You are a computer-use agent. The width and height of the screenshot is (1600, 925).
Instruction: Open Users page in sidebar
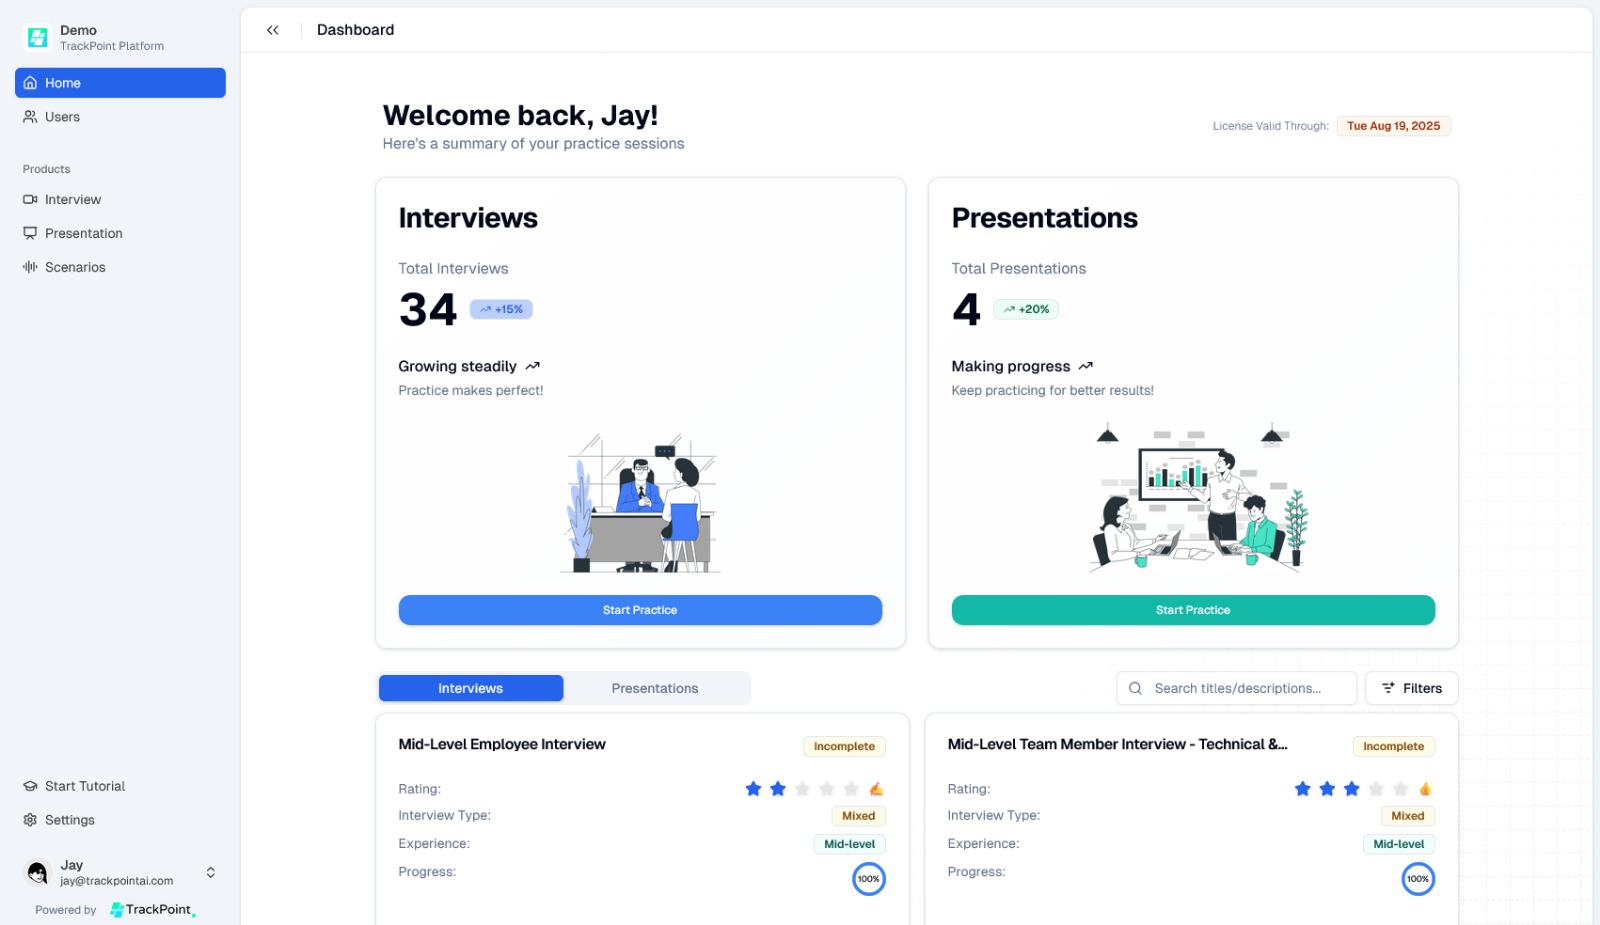pos(62,117)
